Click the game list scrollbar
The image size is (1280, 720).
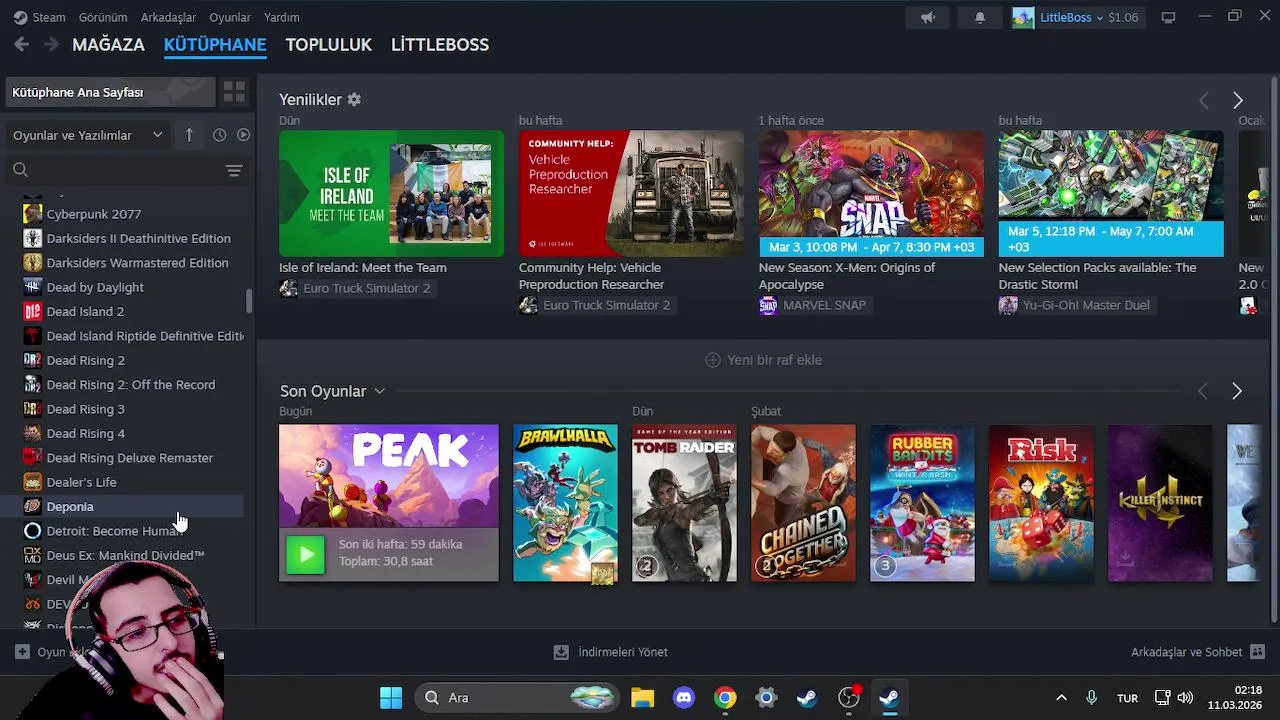(250, 300)
